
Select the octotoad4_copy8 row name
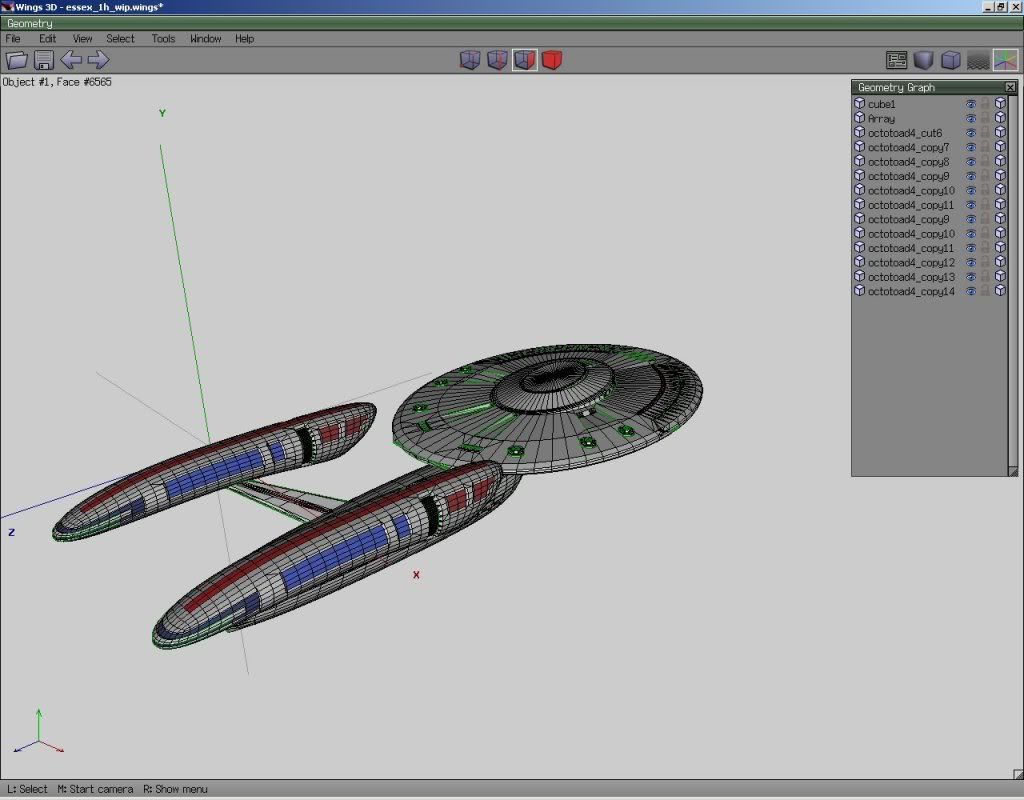pyautogui.click(x=908, y=161)
